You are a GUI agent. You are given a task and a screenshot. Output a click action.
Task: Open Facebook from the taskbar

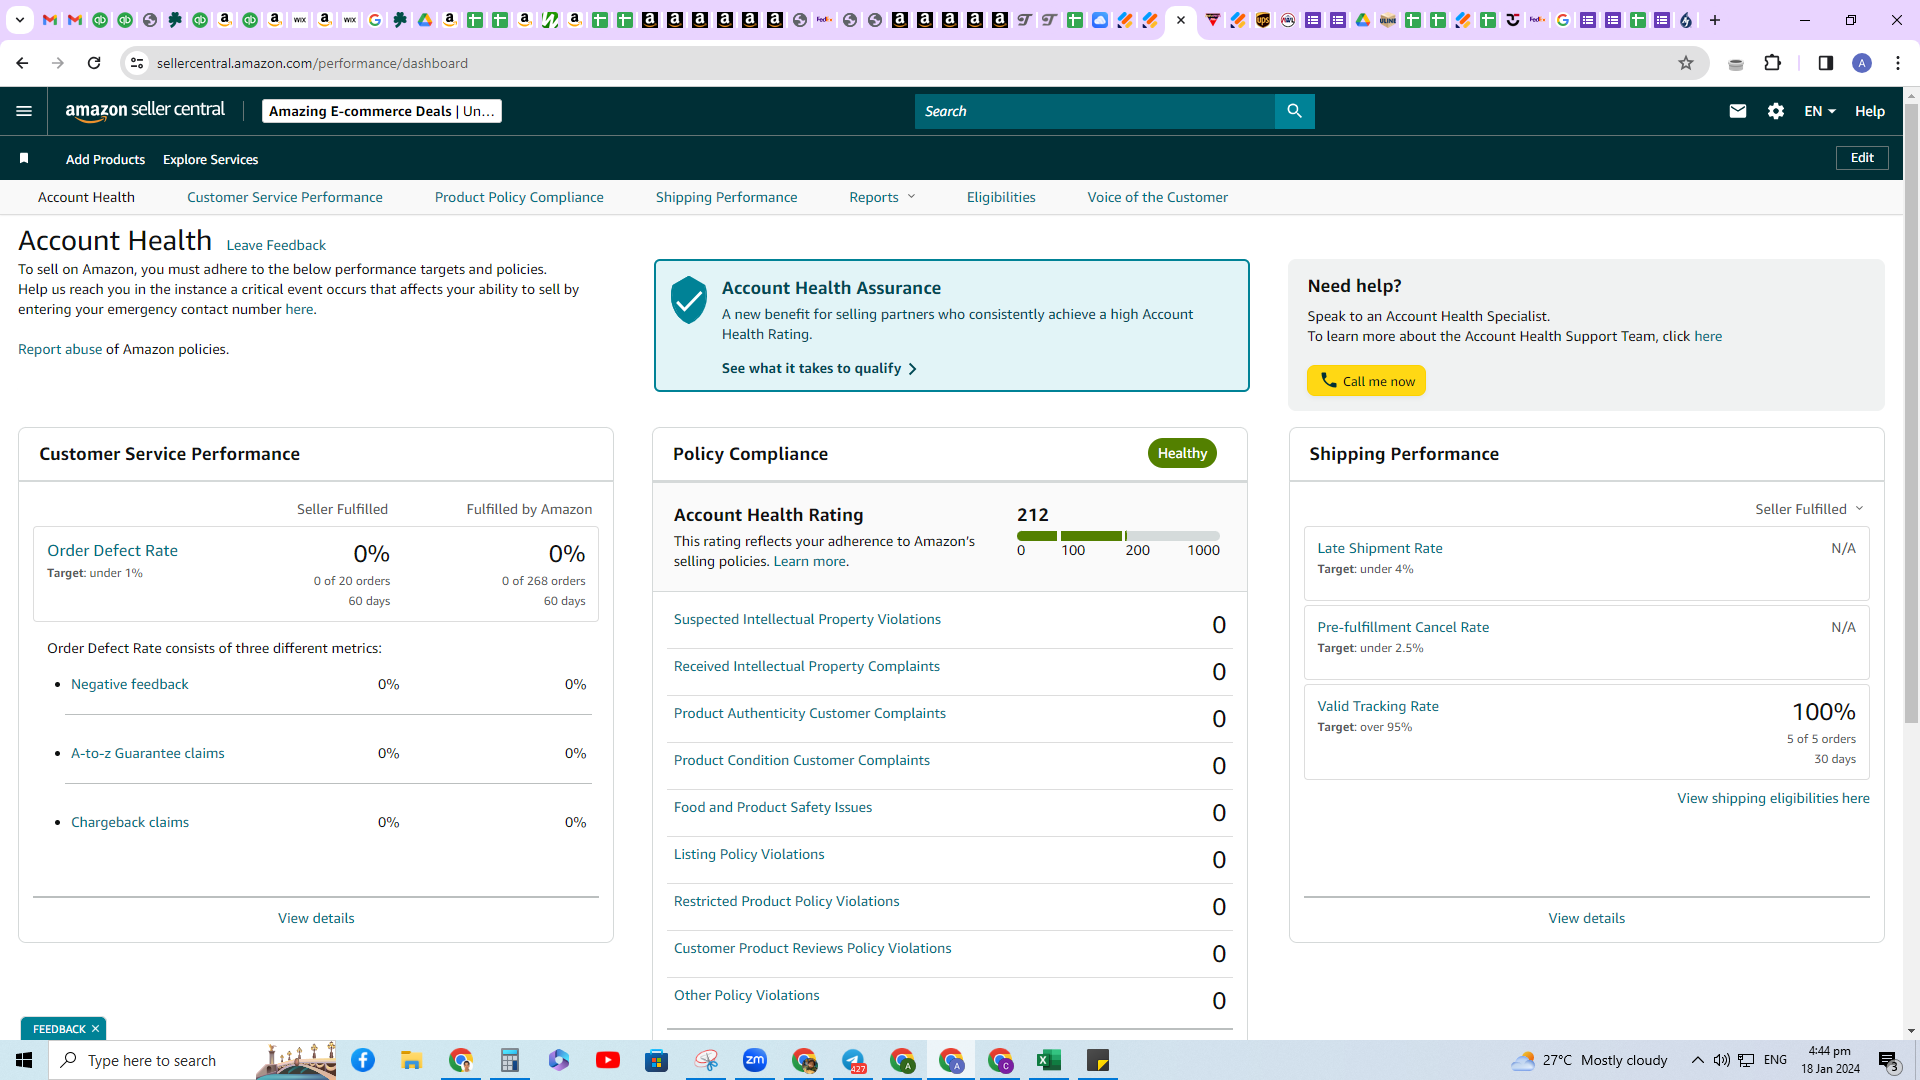click(x=363, y=1060)
